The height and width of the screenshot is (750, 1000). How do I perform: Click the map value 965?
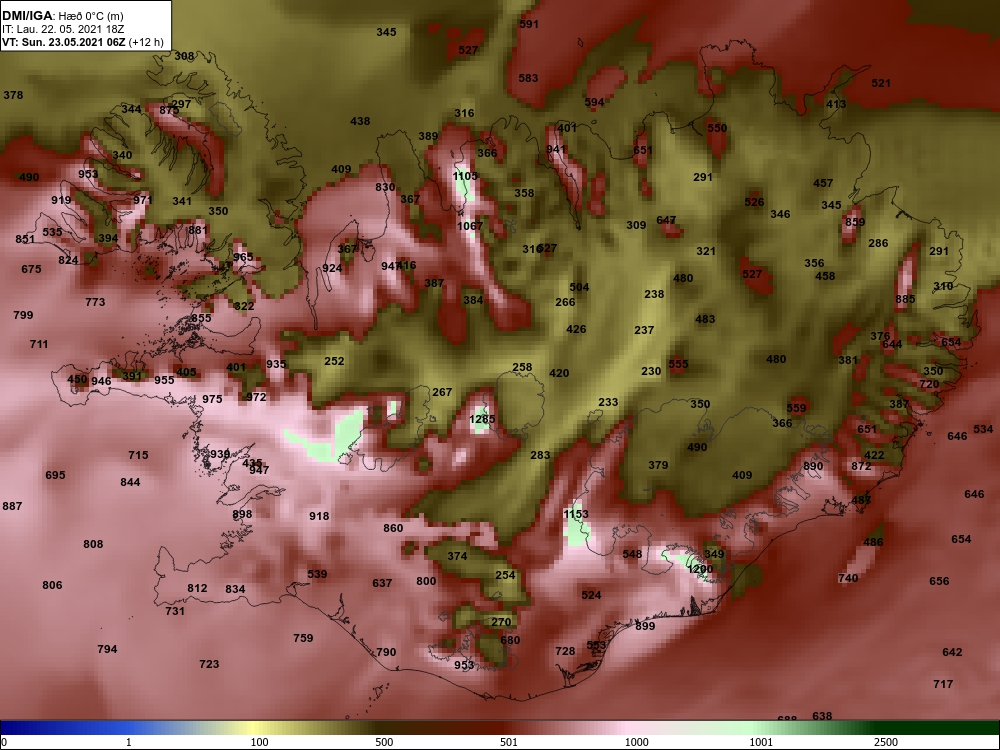(243, 258)
